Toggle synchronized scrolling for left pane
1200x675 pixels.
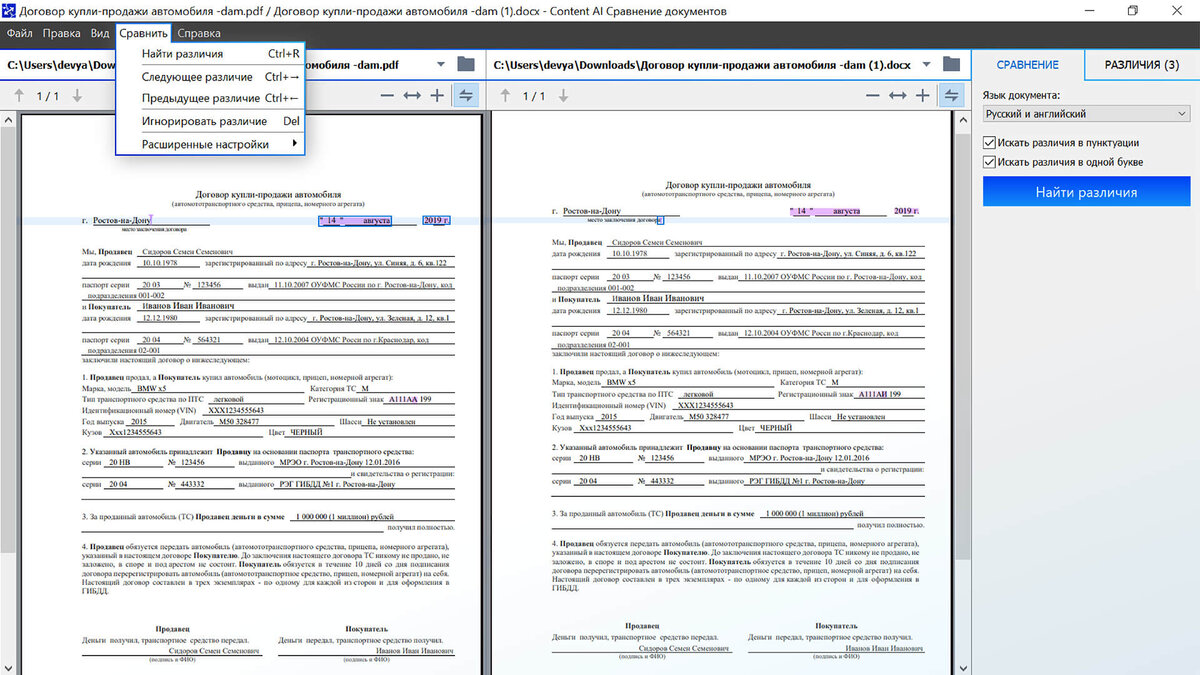coord(464,96)
